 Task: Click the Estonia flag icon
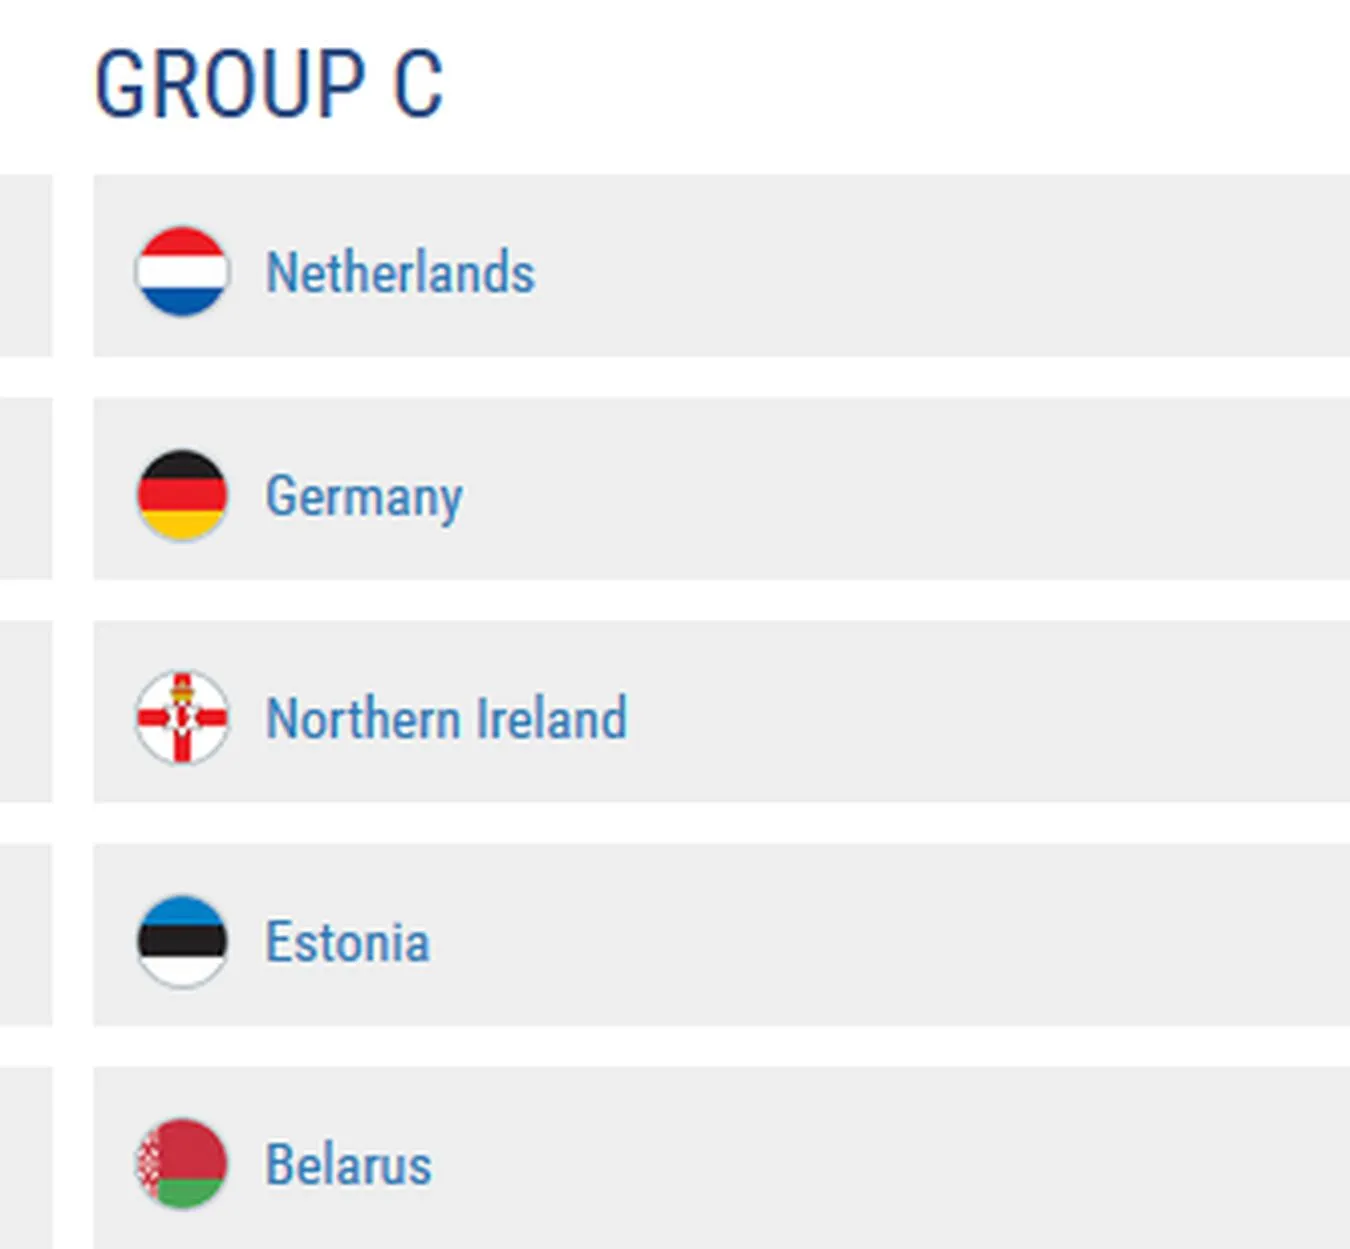[182, 941]
